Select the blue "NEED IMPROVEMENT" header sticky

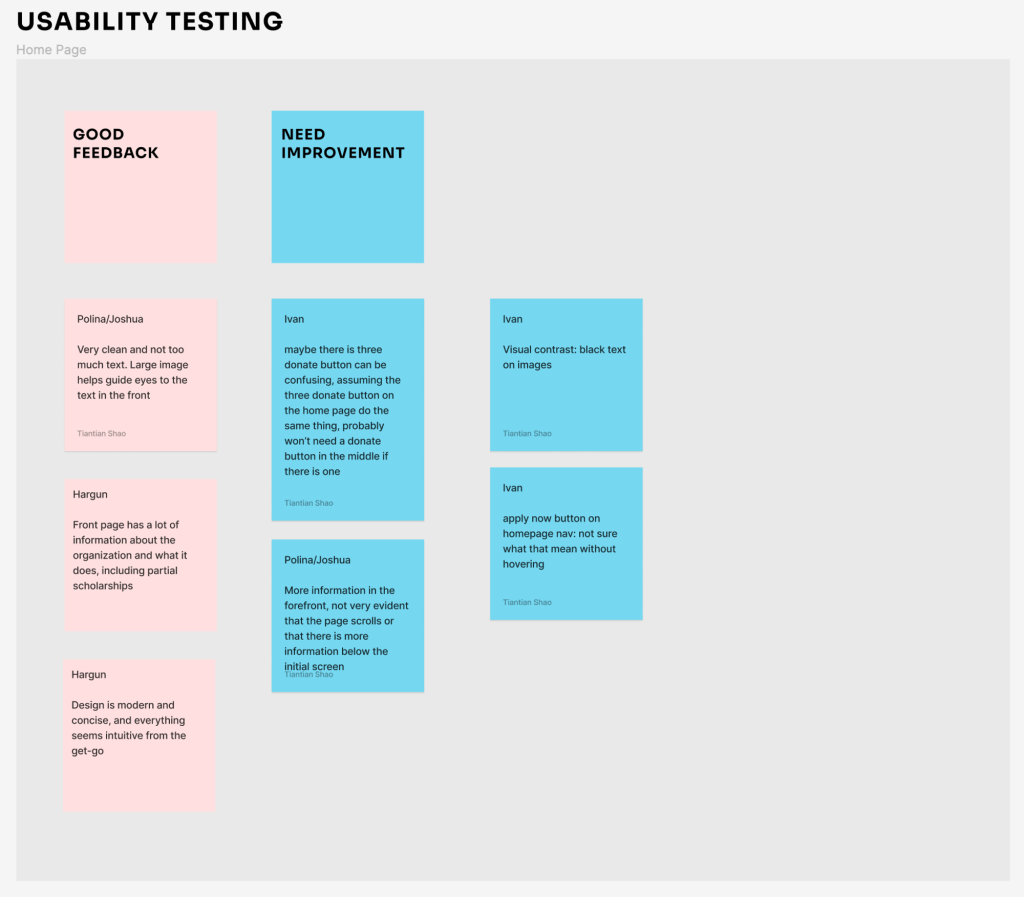tap(347, 187)
